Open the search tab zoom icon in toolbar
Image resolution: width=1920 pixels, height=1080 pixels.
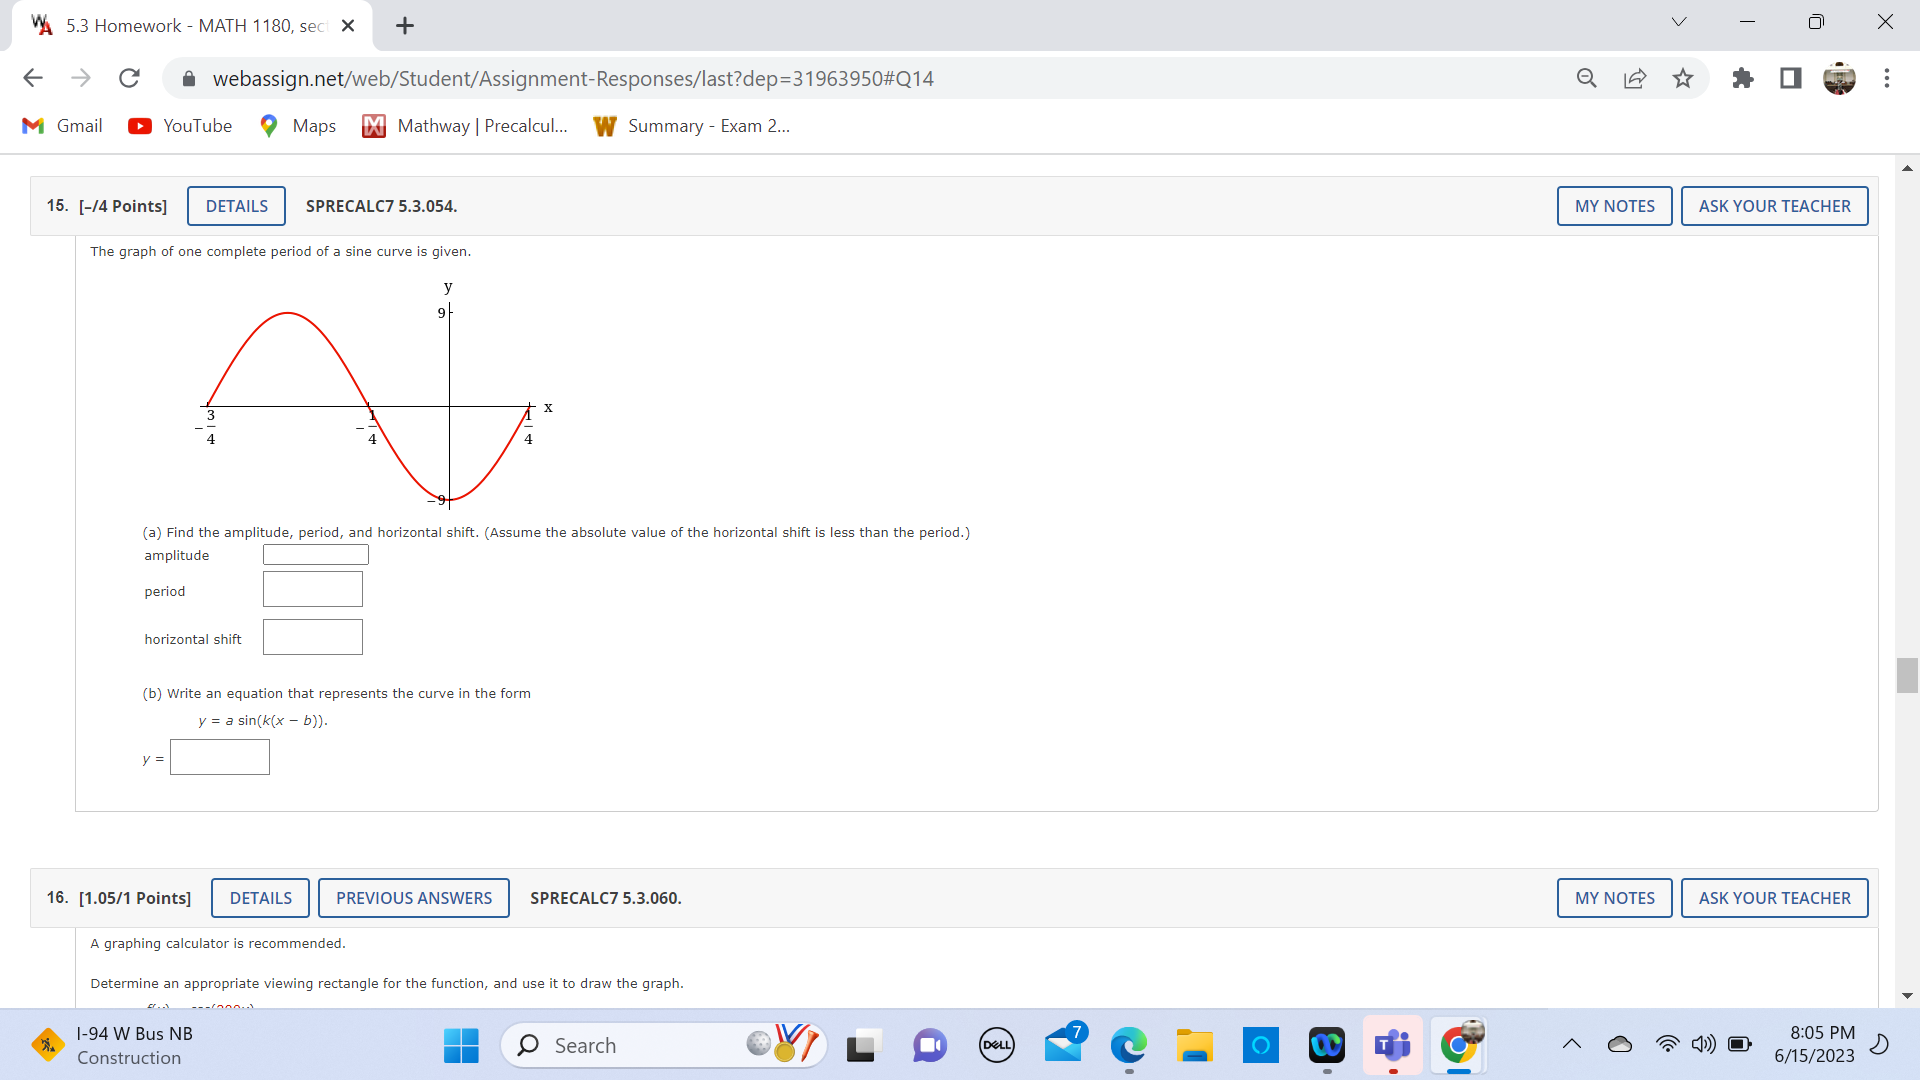coord(1587,78)
